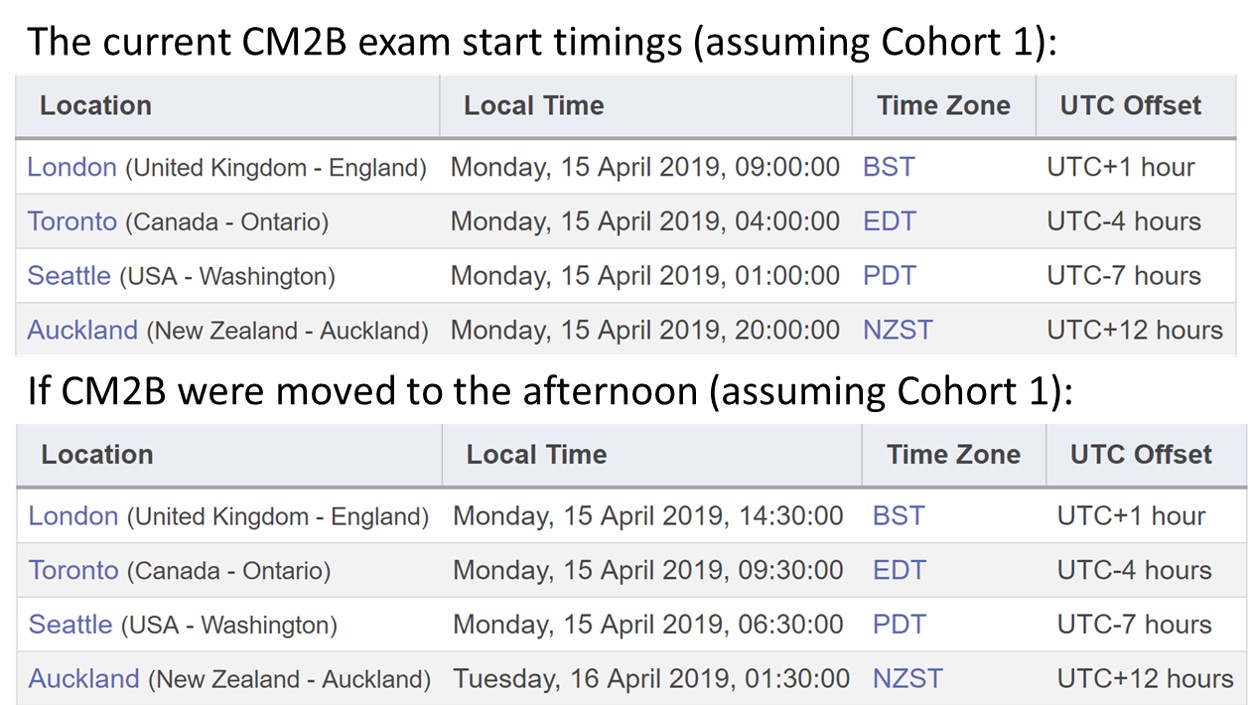Click EDT time zone link in first table
The image size is (1252, 705).
[889, 221]
